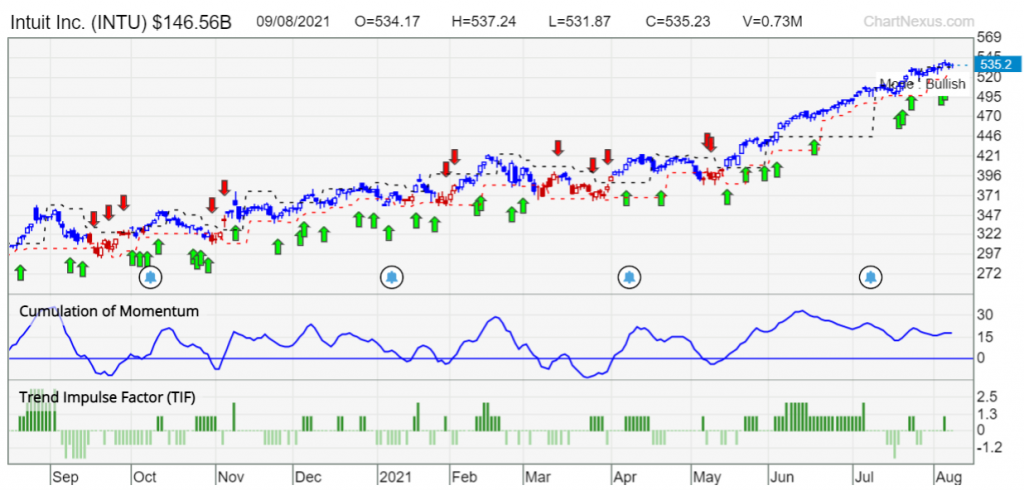Click the 2.5 value on TIF scale
This screenshot has height=490, width=1024.
point(987,397)
